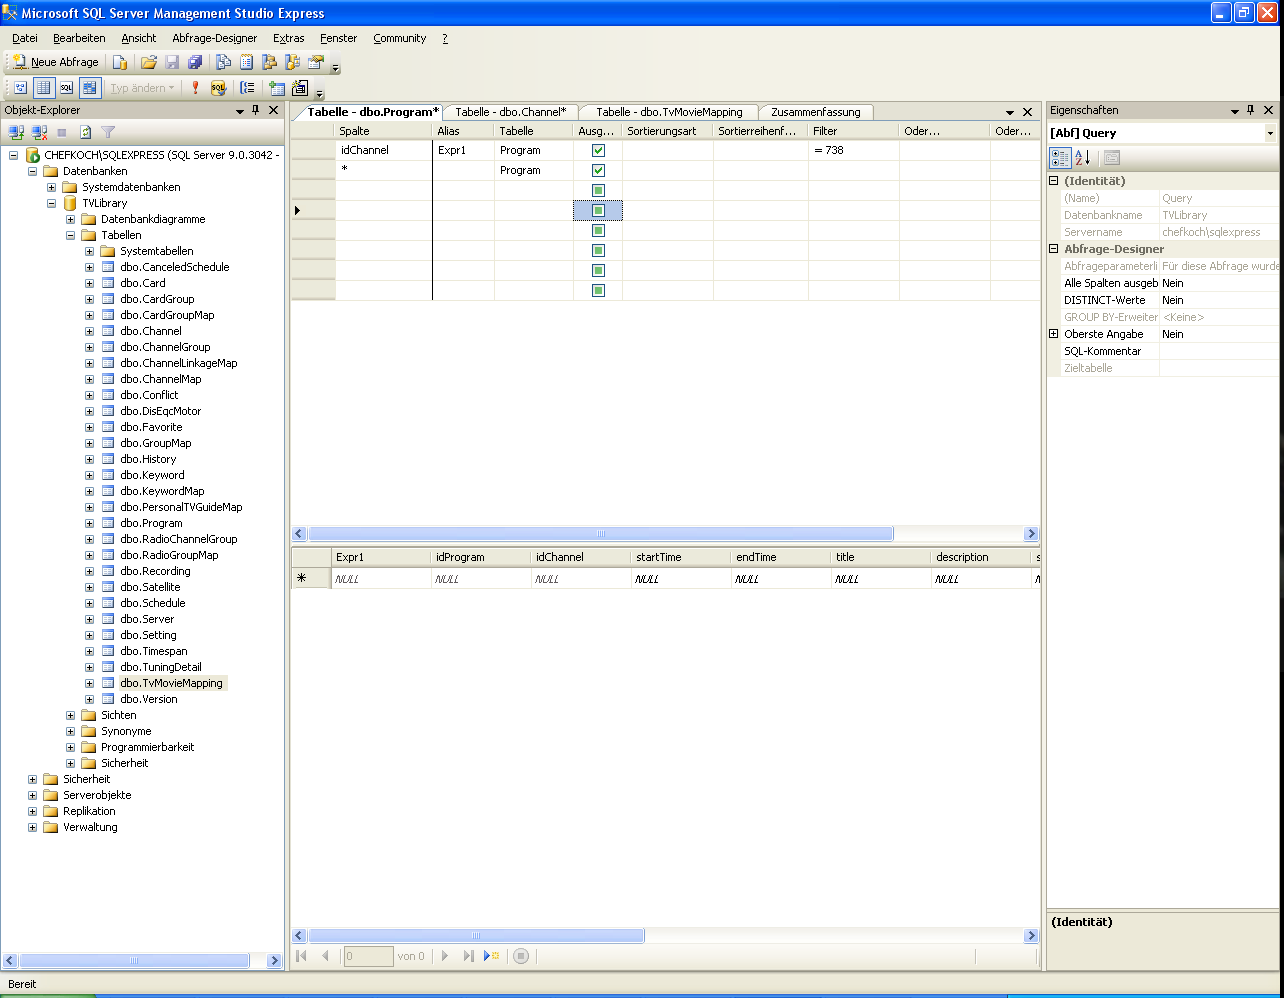Click the results pane horizontal scrollbar thumb

coord(476,936)
